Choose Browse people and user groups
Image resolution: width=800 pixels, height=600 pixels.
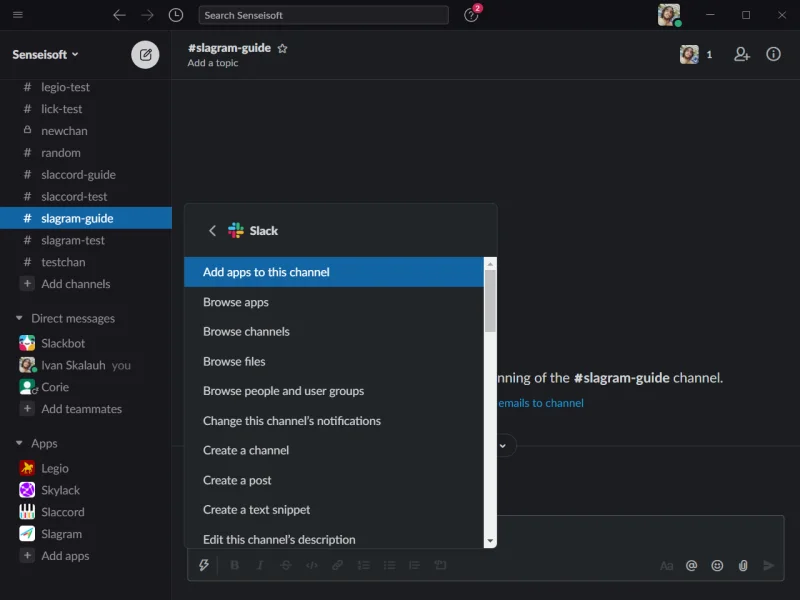click(334, 391)
